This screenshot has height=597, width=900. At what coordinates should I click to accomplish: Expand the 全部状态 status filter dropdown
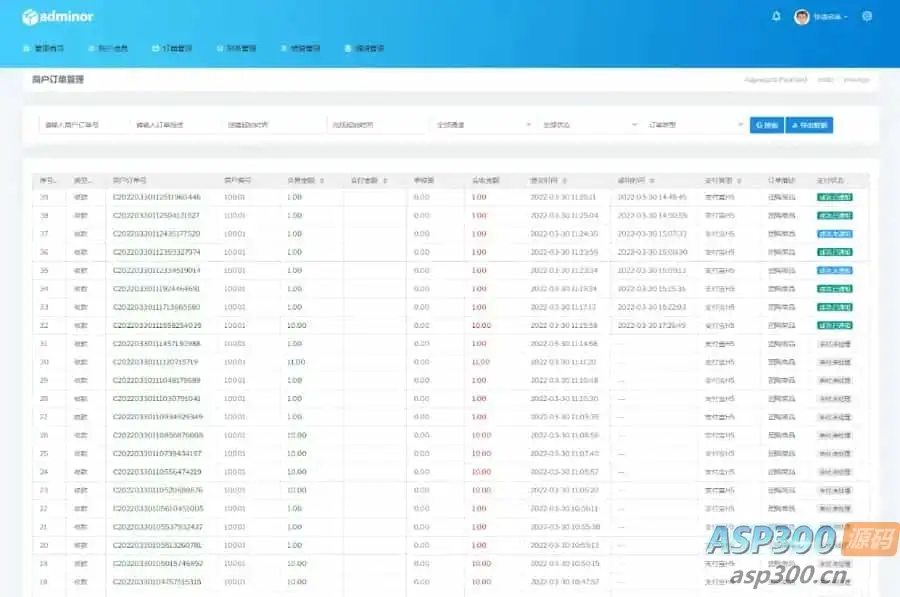[589, 125]
